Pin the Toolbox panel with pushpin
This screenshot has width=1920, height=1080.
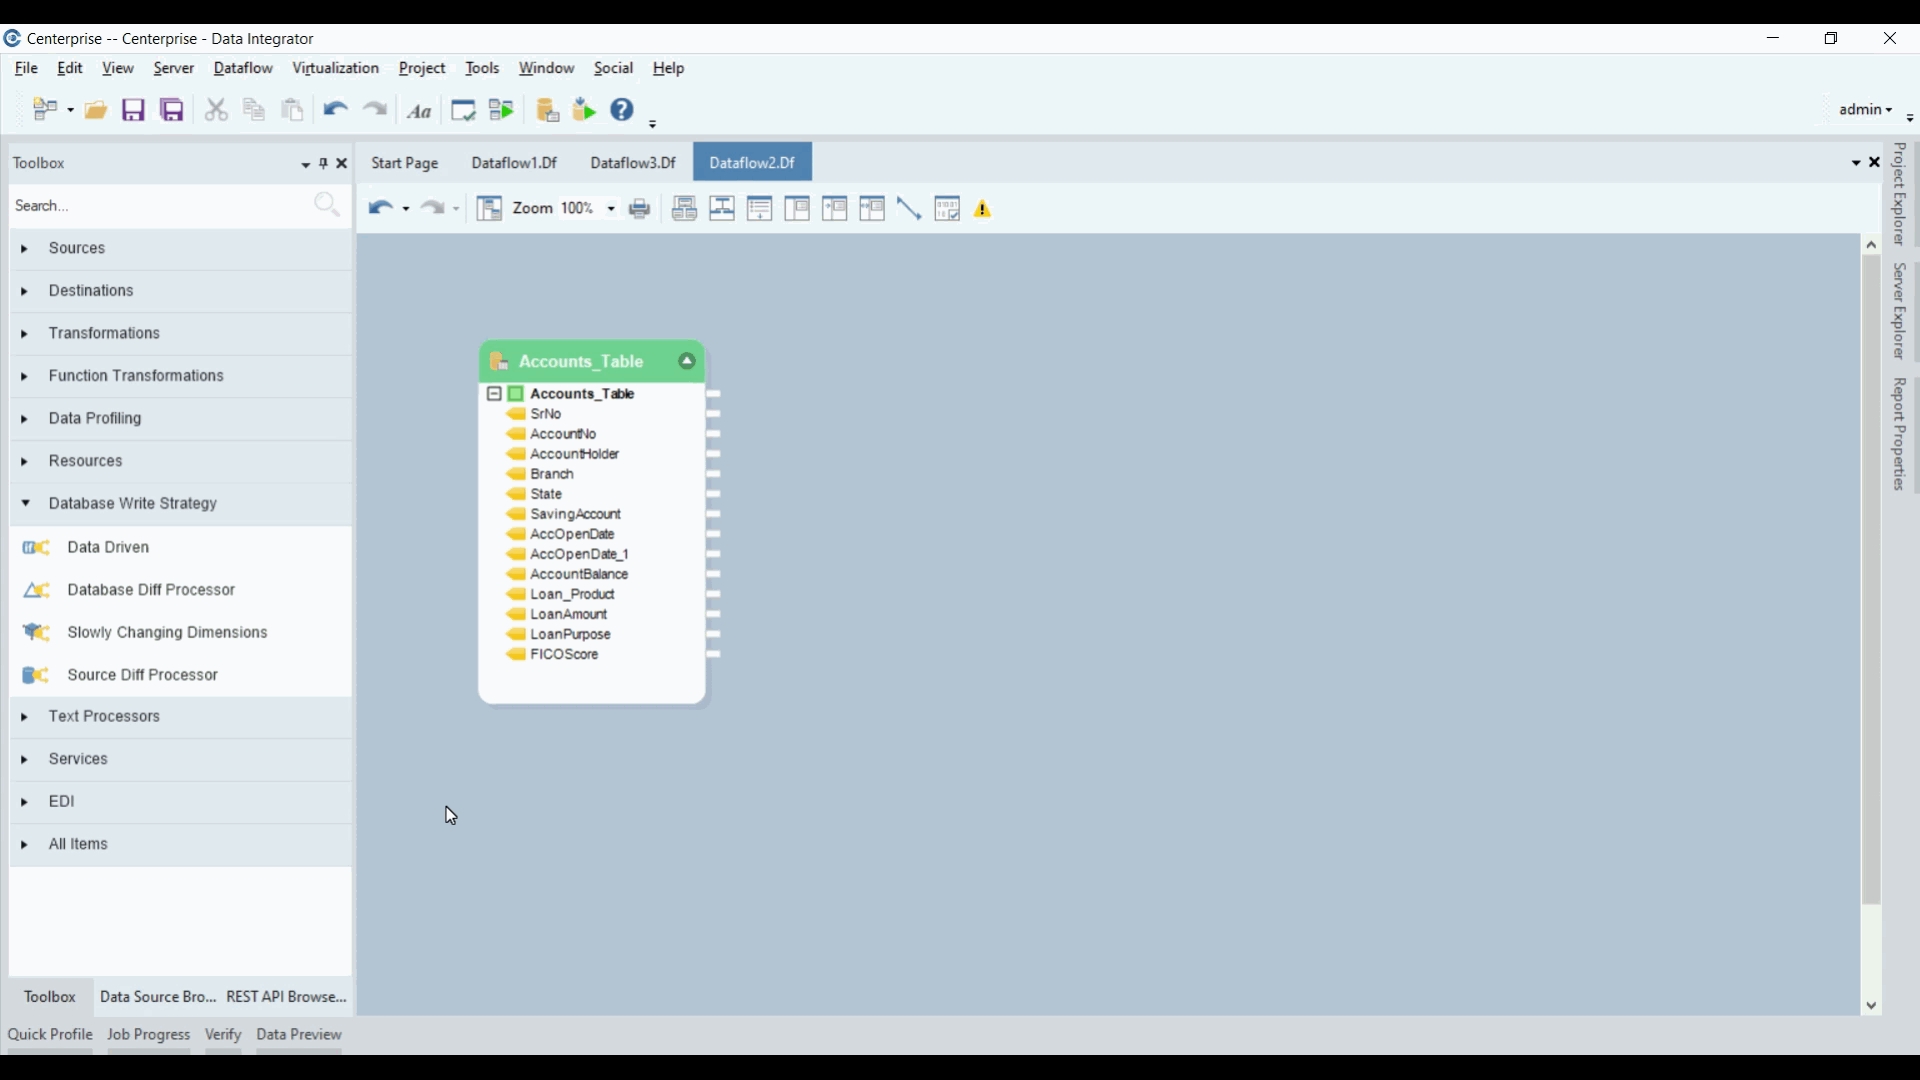(x=323, y=163)
